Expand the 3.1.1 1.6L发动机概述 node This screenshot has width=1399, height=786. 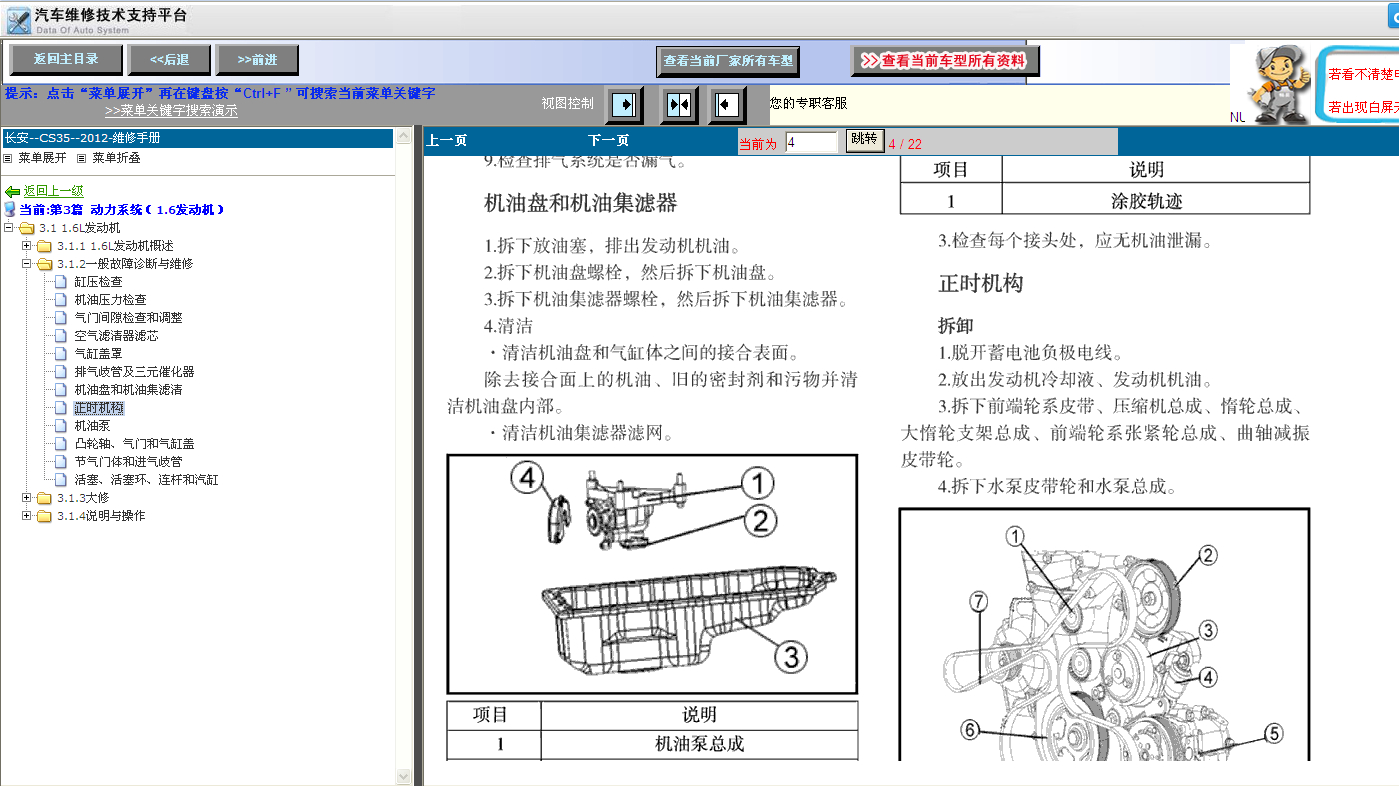(x=27, y=246)
